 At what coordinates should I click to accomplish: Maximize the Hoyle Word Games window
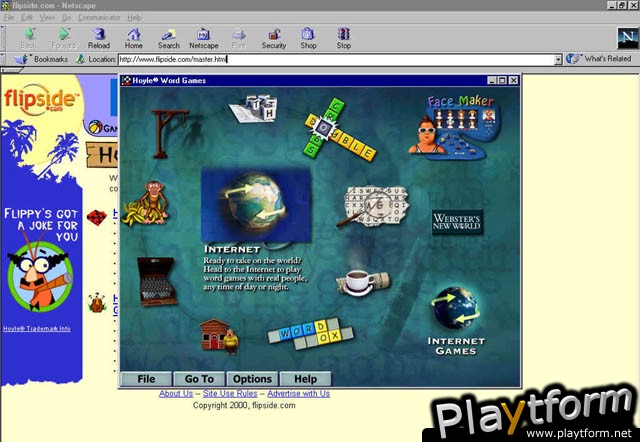tap(502, 80)
